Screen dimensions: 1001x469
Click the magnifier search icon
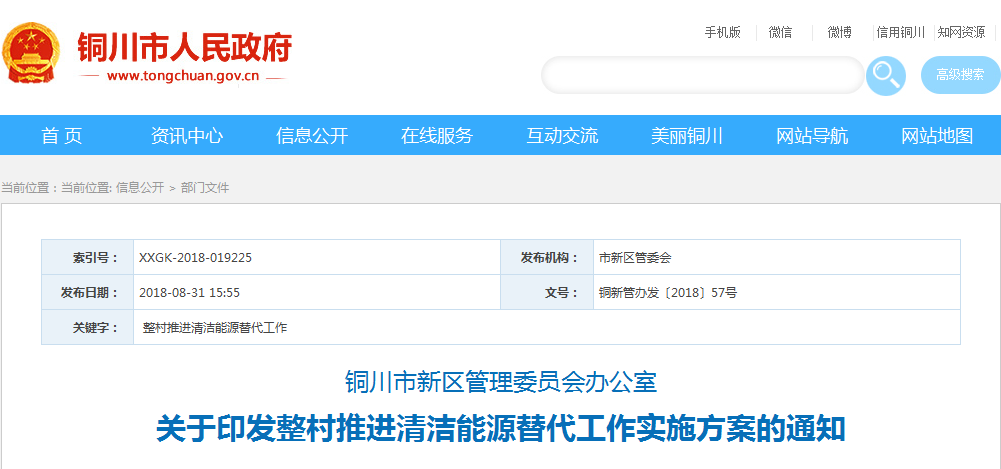[885, 75]
